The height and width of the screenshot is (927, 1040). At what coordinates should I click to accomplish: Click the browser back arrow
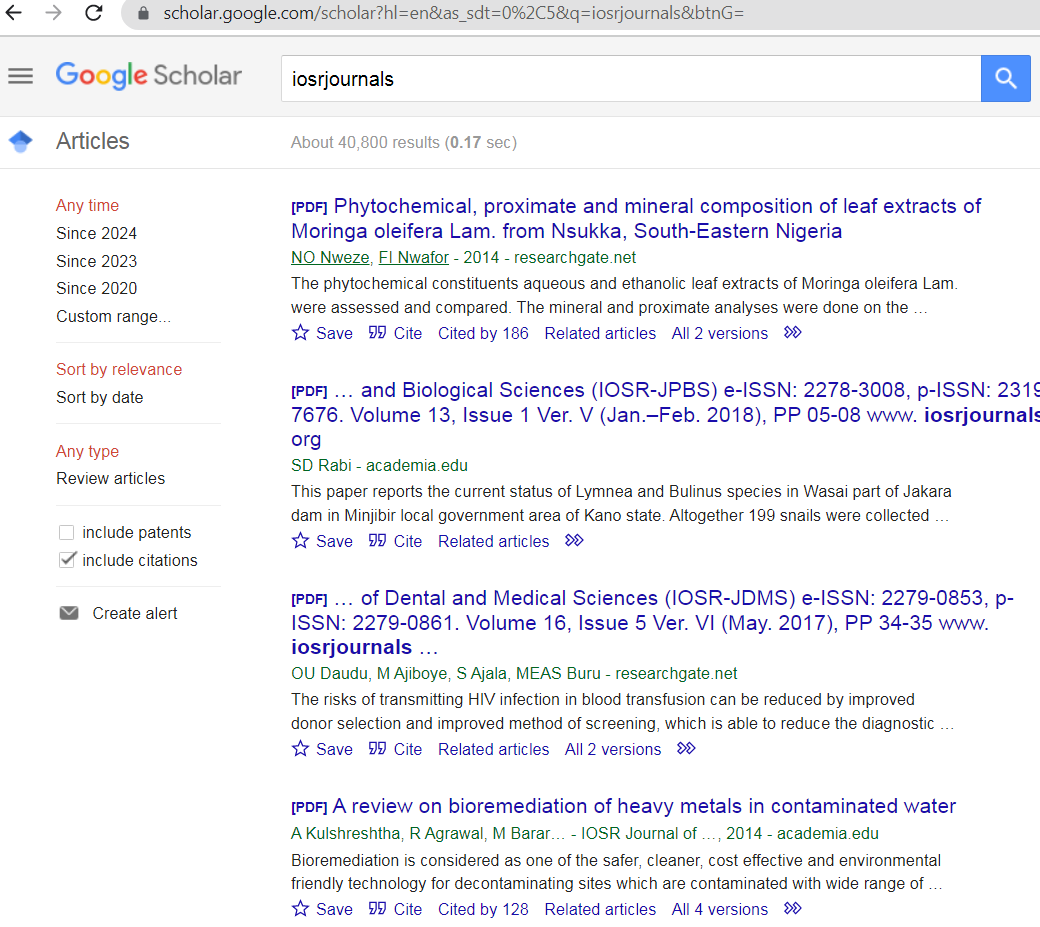click(14, 13)
